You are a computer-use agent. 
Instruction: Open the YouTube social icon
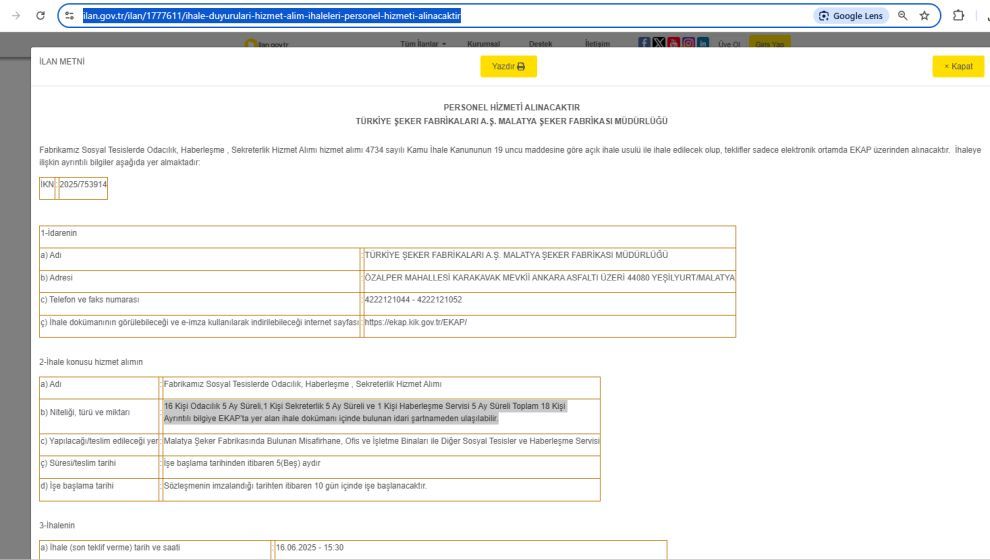pyautogui.click(x=674, y=42)
